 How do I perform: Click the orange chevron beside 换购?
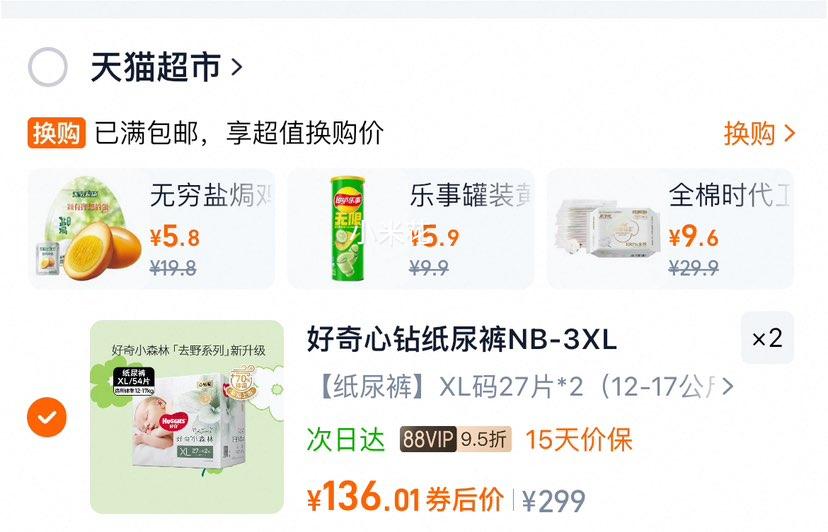pyautogui.click(x=789, y=133)
